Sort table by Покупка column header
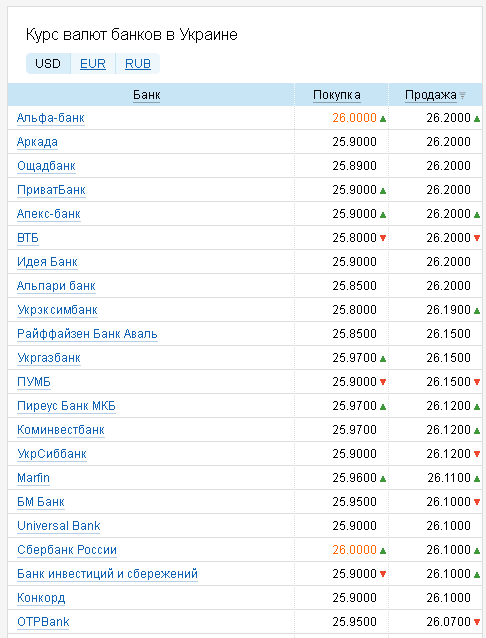The width and height of the screenshot is (486, 638). pyautogui.click(x=337, y=95)
